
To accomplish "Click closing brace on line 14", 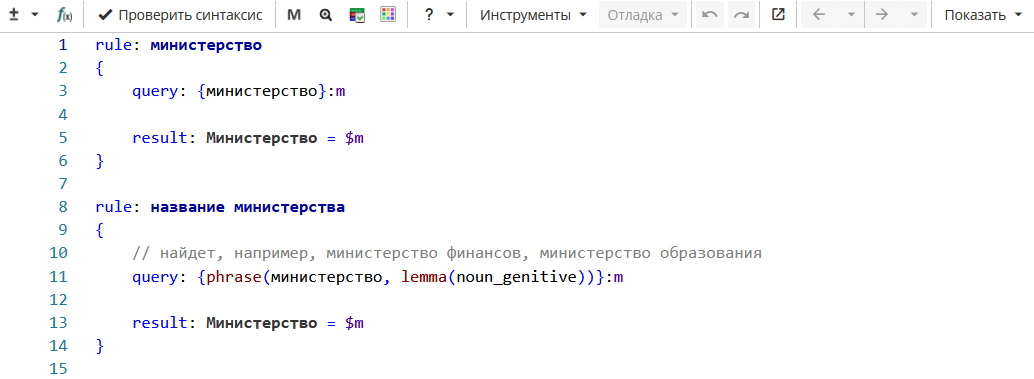I will pyautogui.click(x=100, y=347).
